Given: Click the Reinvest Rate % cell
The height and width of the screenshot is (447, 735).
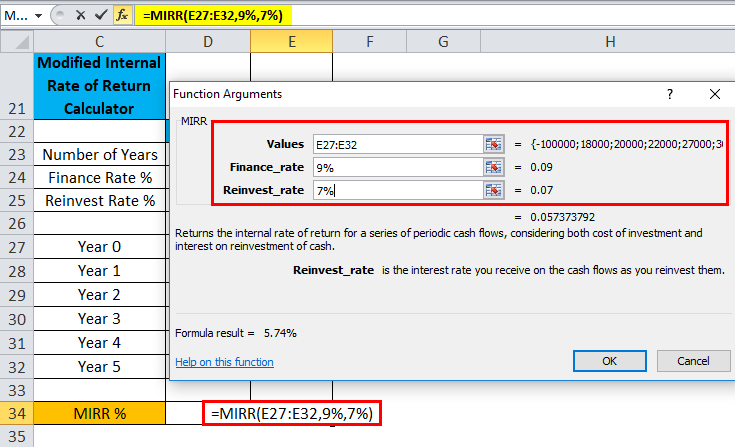Looking at the screenshot, I should pos(99,200).
